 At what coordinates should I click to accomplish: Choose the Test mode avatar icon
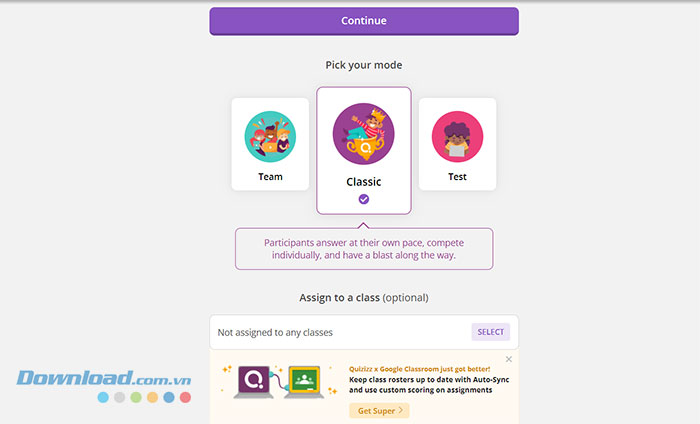click(457, 137)
